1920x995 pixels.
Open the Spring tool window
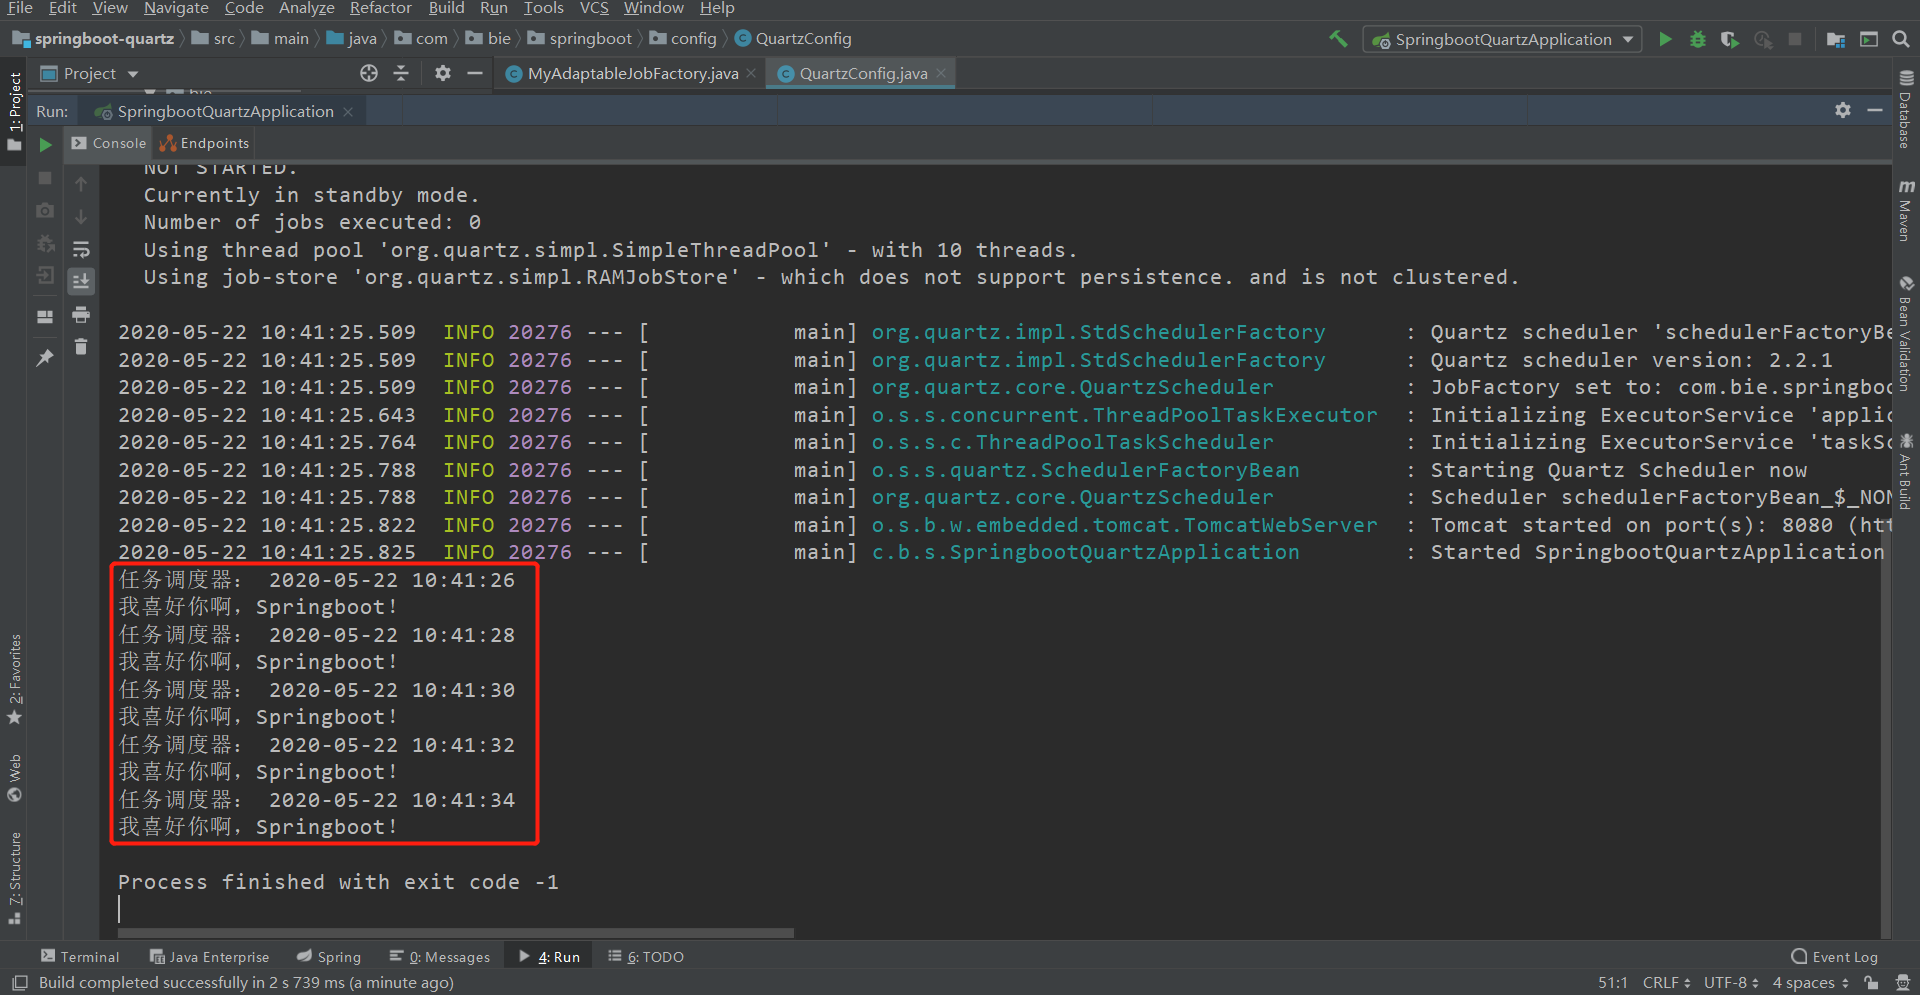(329, 957)
